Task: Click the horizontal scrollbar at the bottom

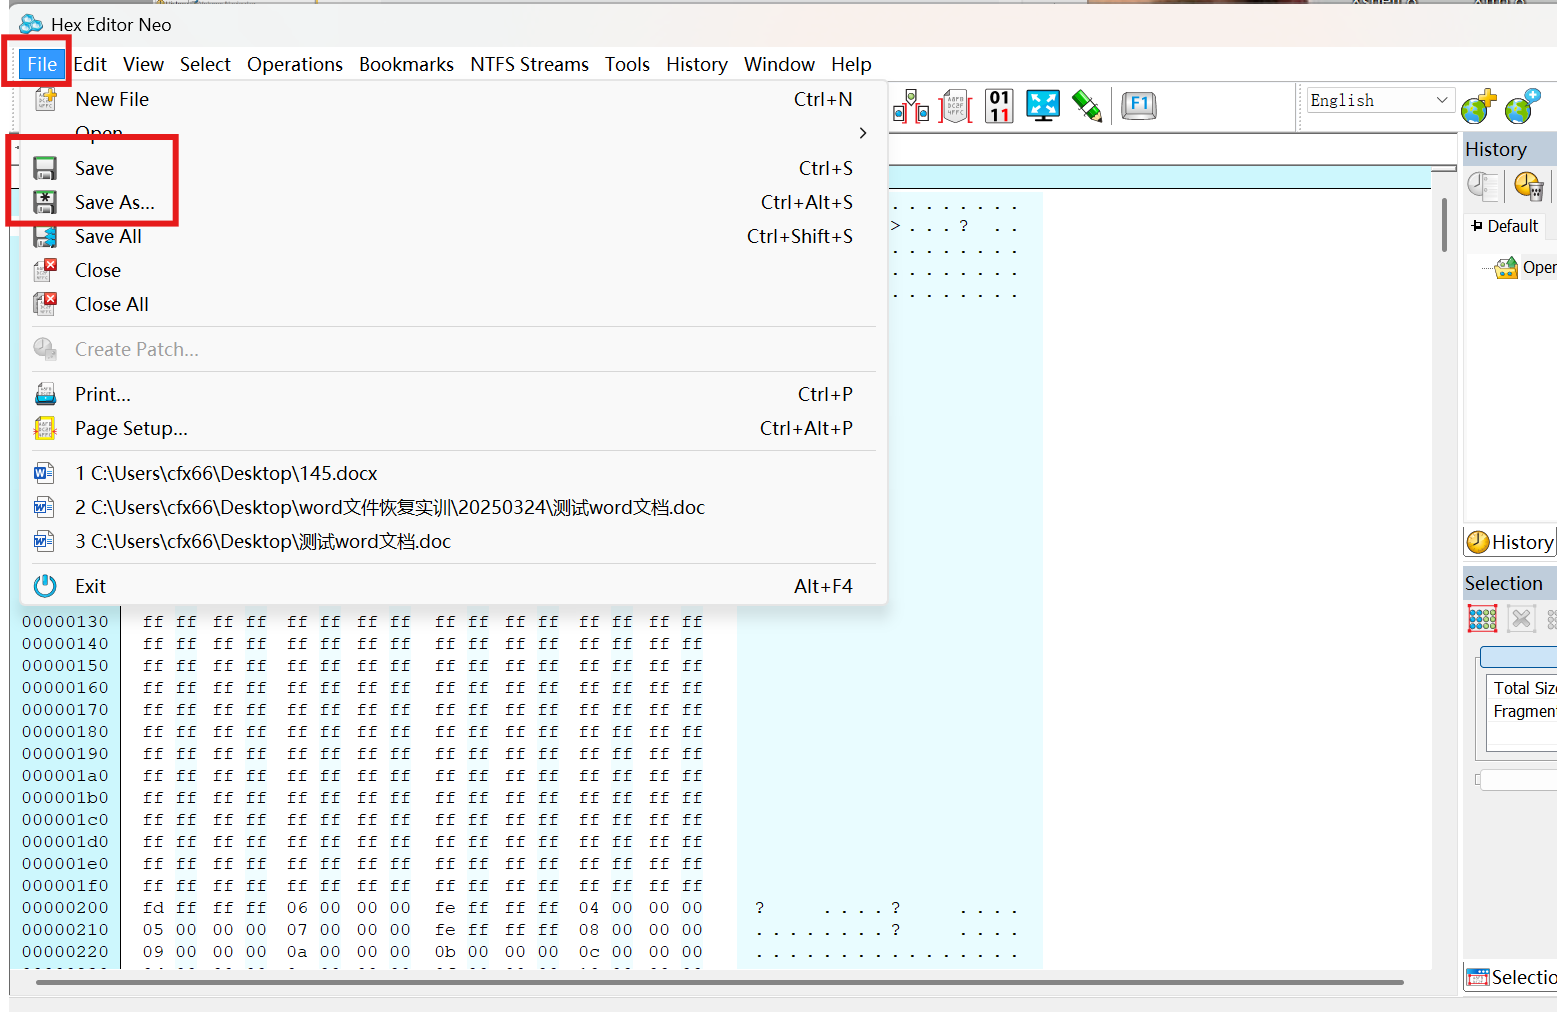Action: [720, 982]
